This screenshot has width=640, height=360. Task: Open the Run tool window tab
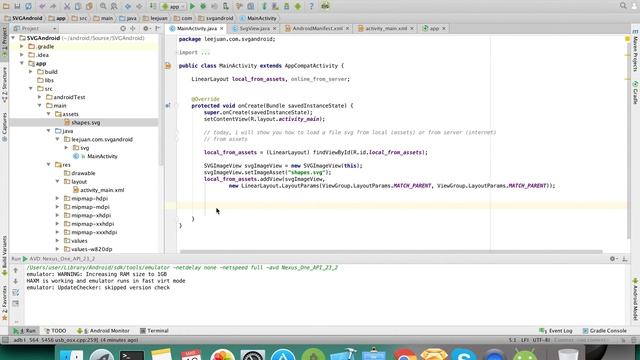pyautogui.click(x=24, y=331)
